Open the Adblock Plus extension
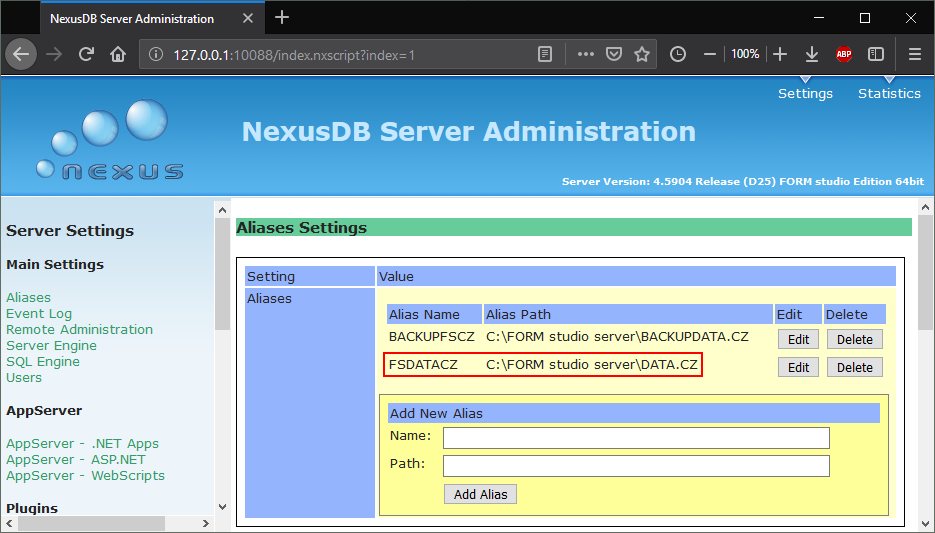 coord(844,54)
